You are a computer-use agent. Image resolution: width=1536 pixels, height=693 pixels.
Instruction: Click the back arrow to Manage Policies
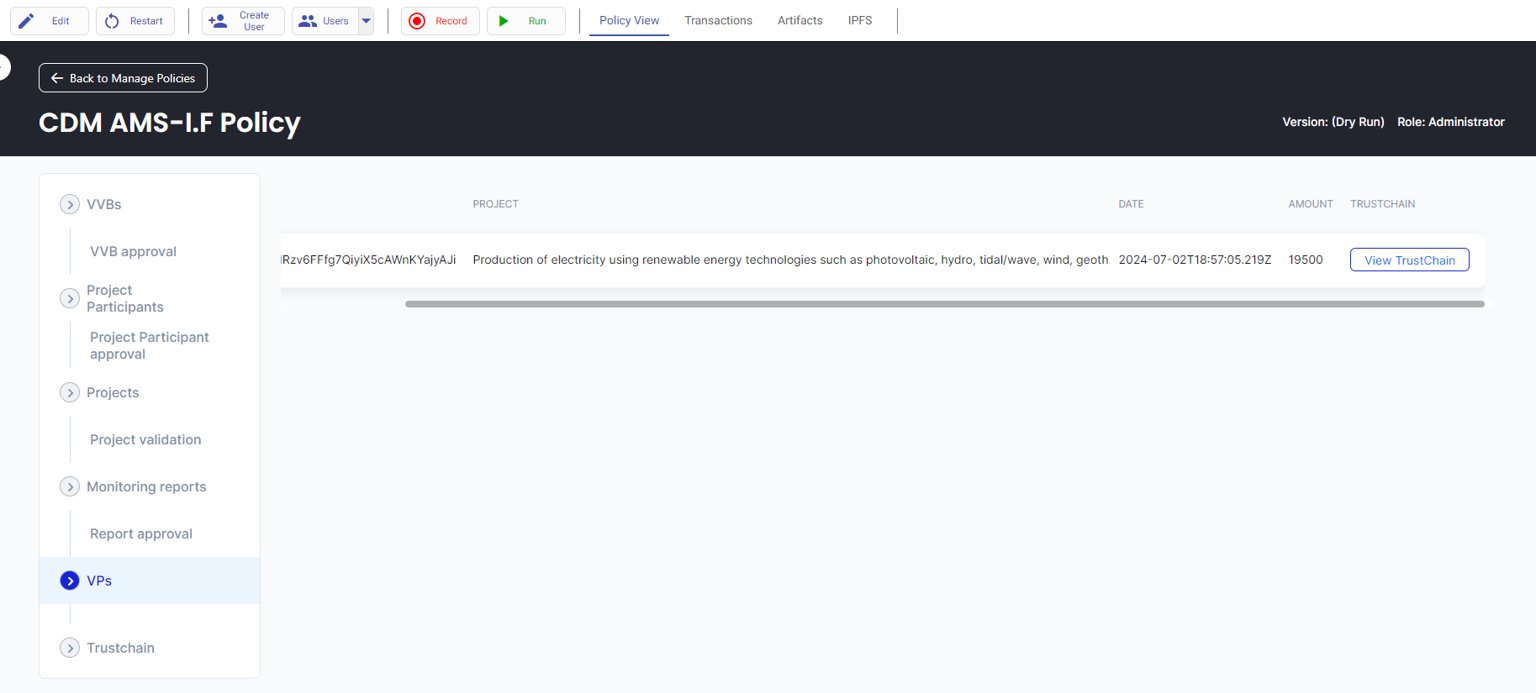pyautogui.click(x=57, y=78)
